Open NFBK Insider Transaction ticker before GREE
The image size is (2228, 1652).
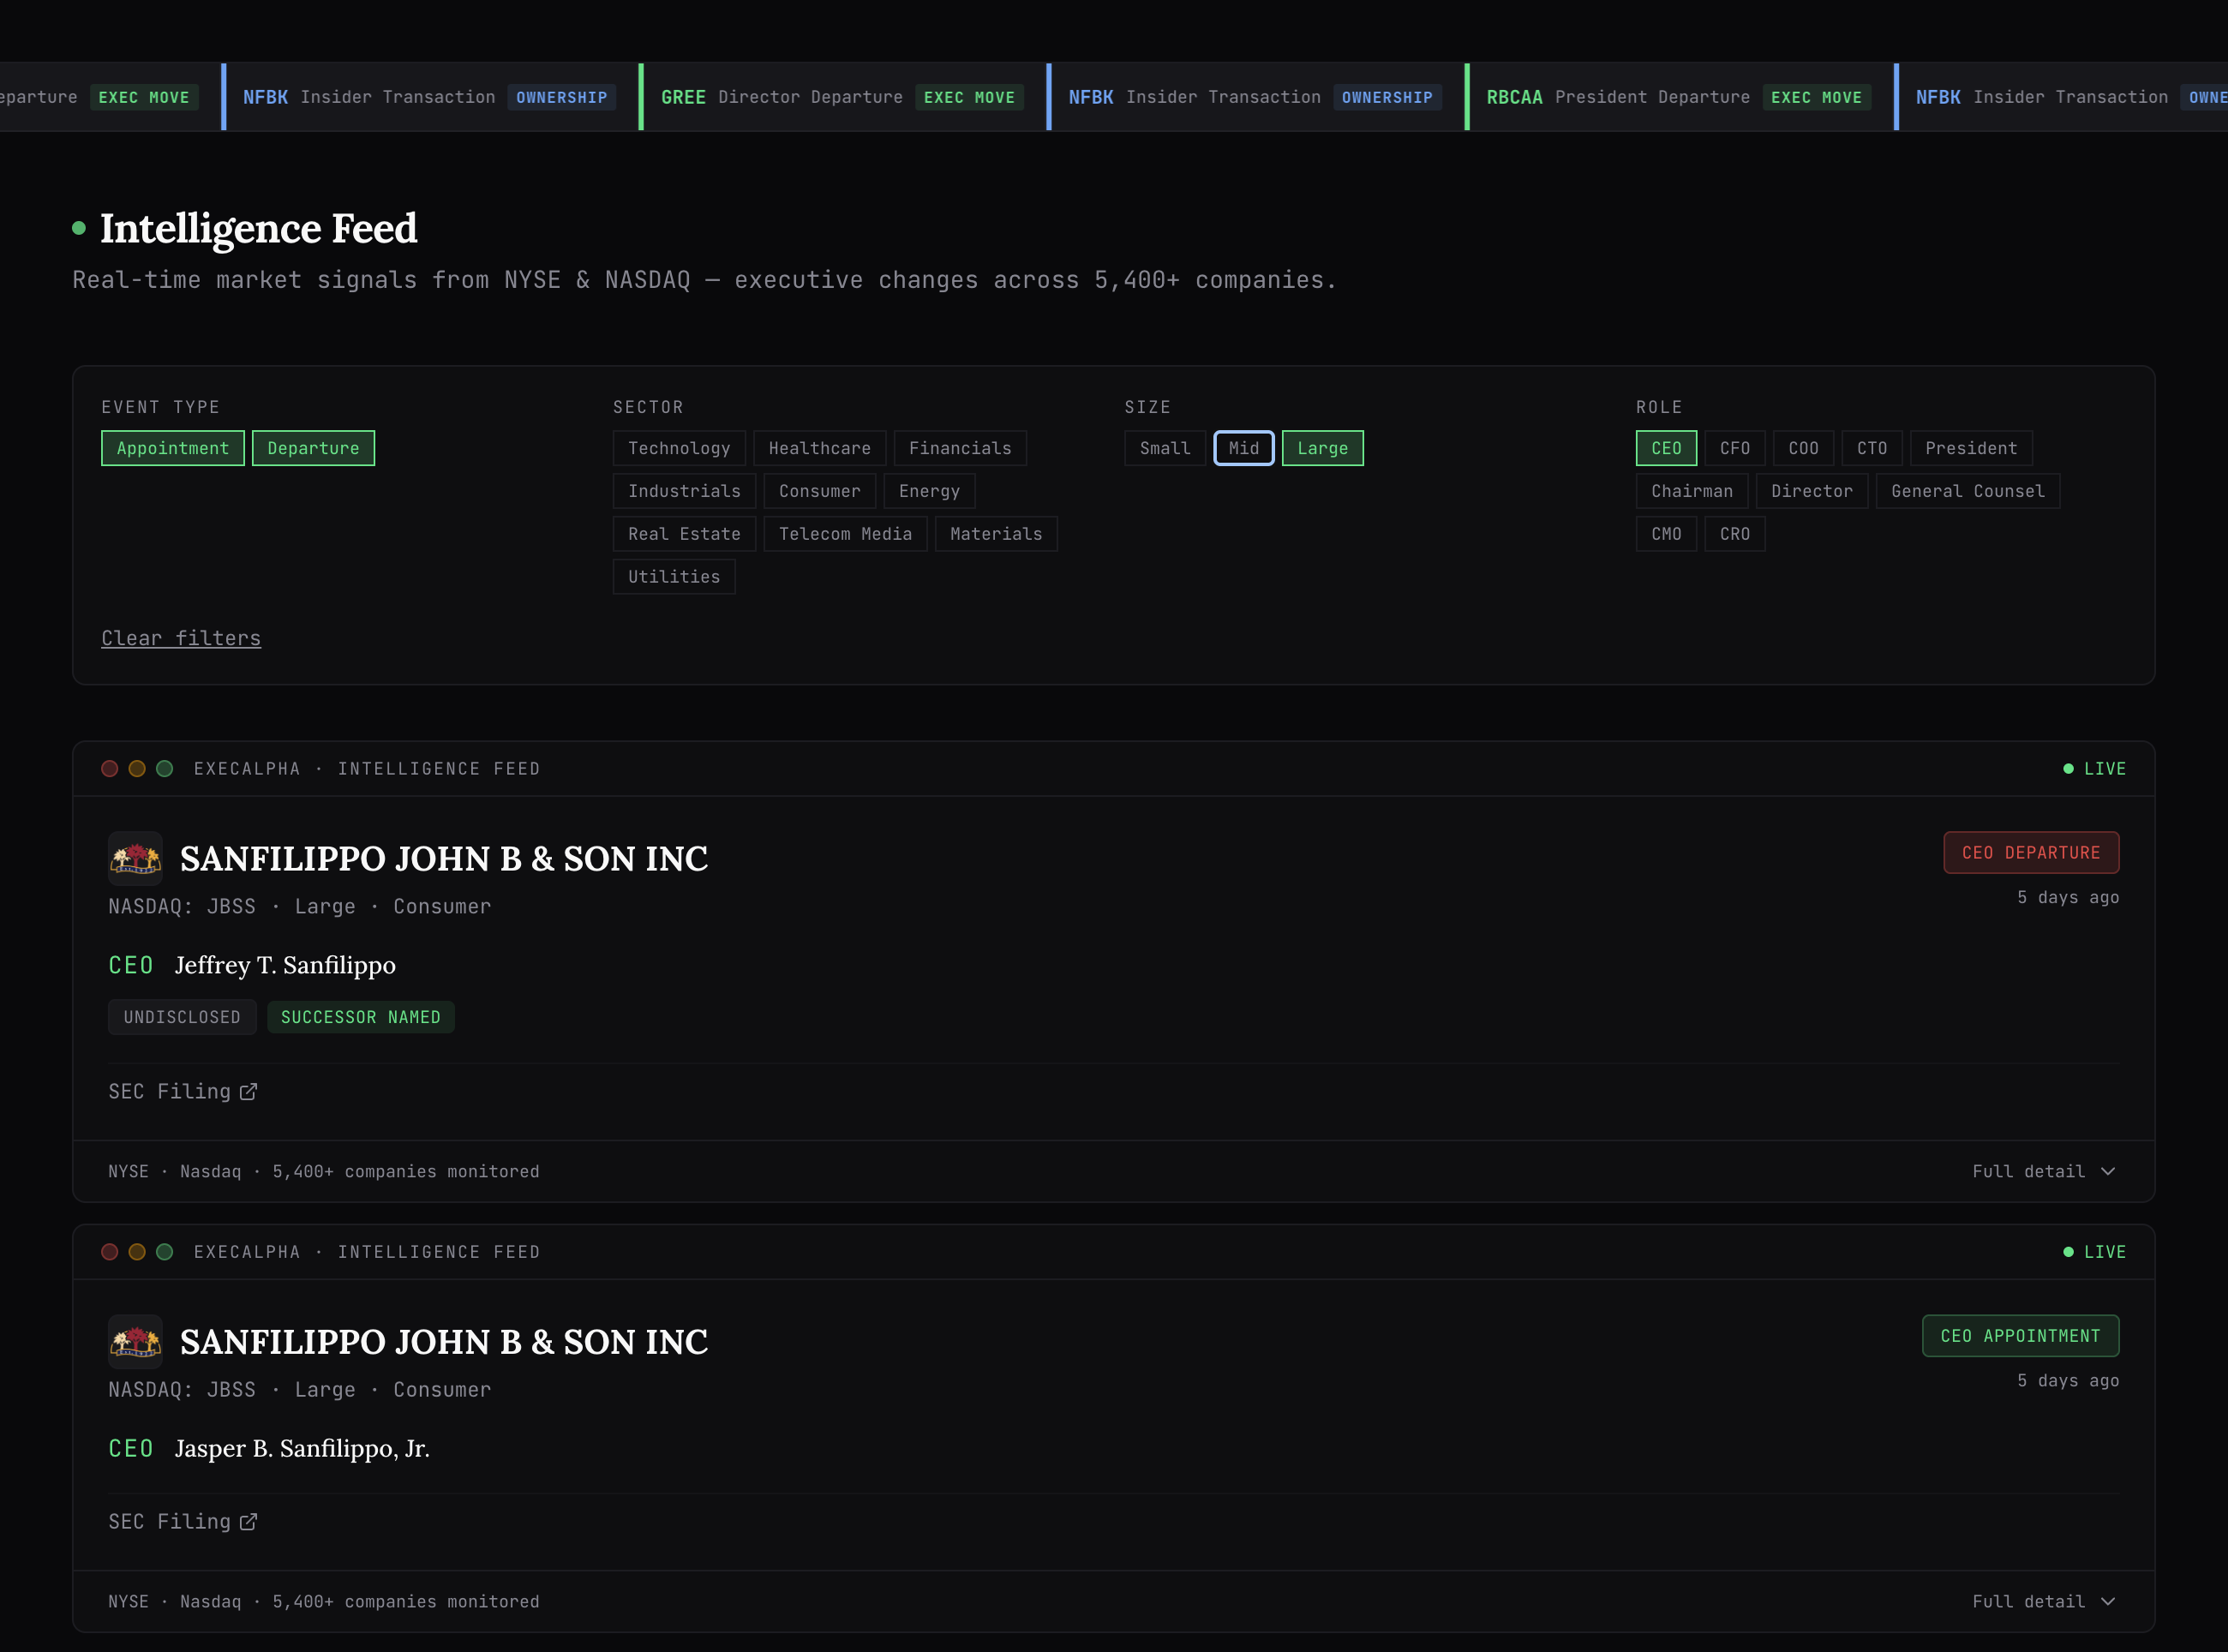[x=429, y=97]
